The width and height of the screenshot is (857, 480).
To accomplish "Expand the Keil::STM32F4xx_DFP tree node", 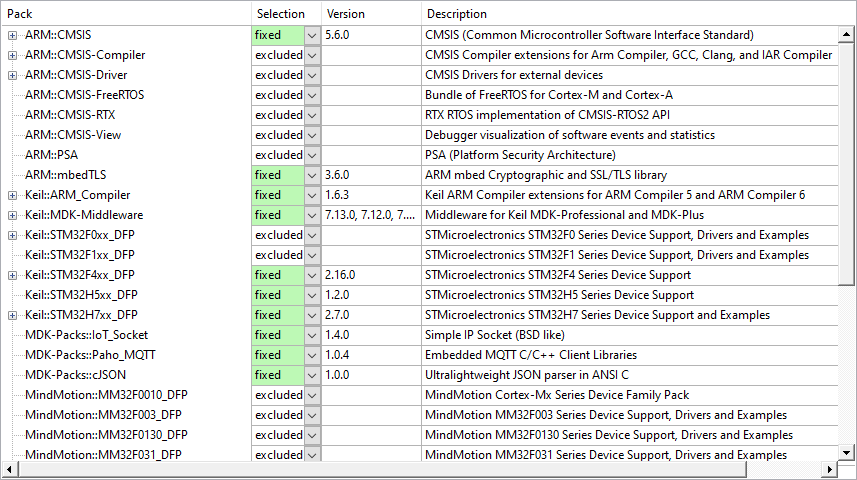I will click(12, 276).
